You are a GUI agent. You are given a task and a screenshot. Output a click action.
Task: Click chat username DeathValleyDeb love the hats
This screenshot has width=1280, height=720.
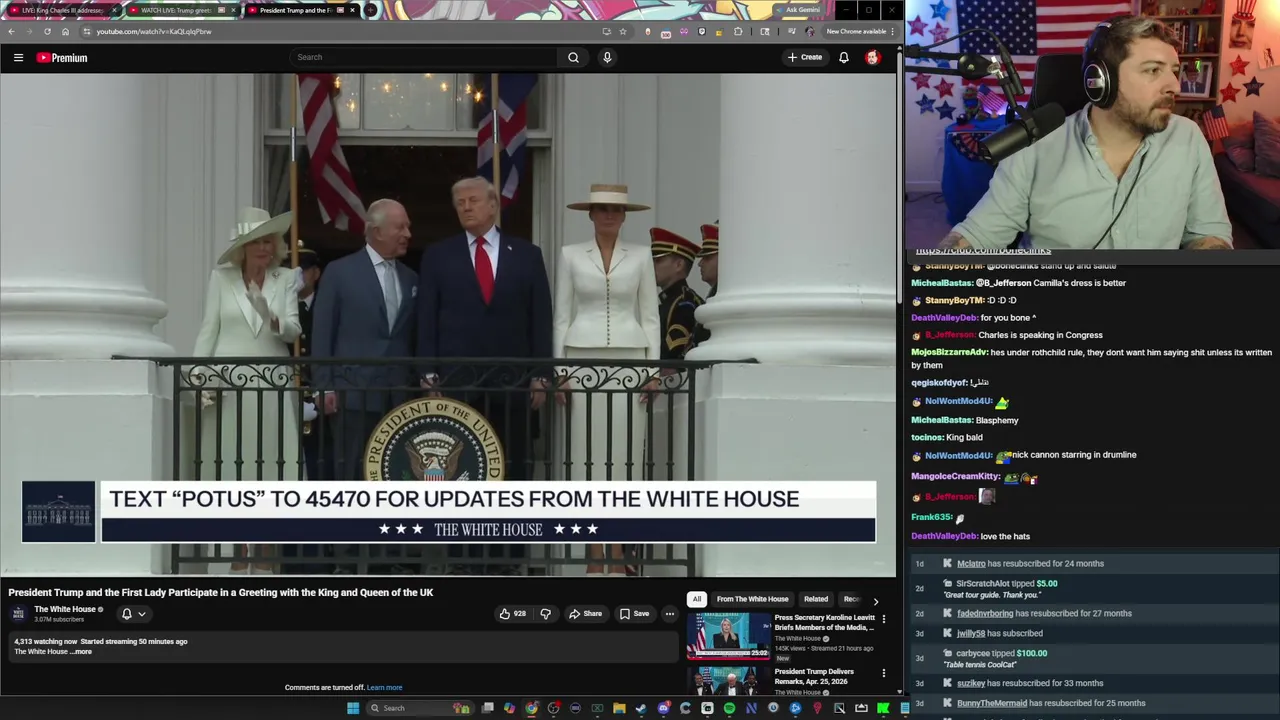tap(944, 536)
